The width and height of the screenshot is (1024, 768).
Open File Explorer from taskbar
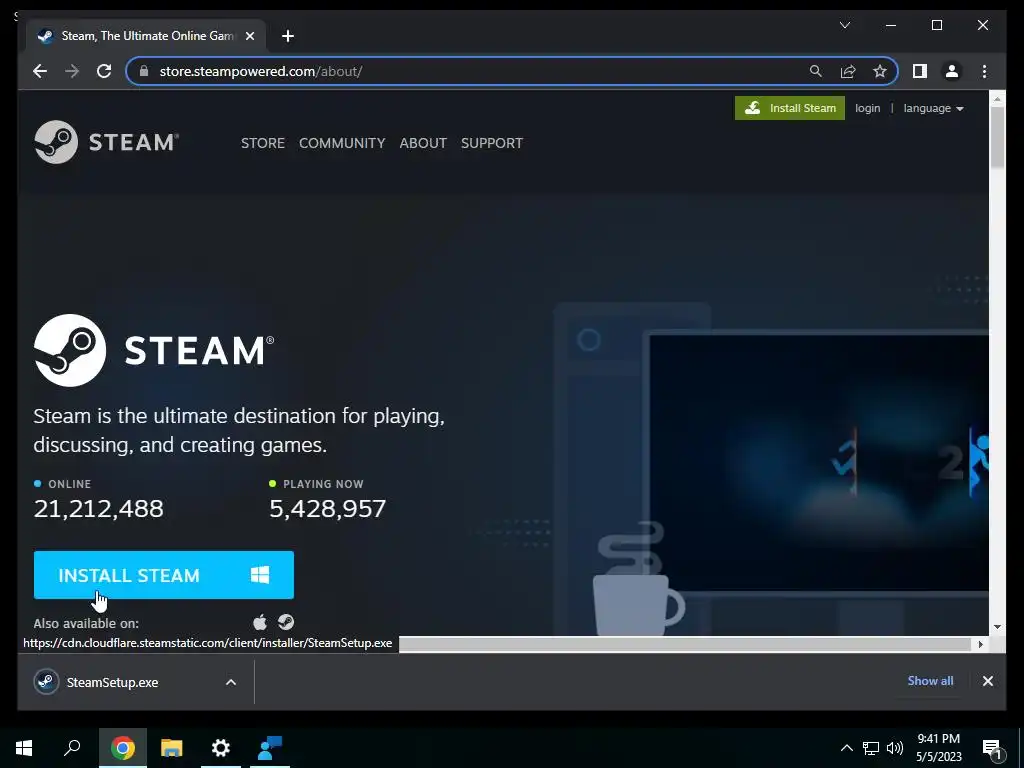pyautogui.click(x=172, y=748)
